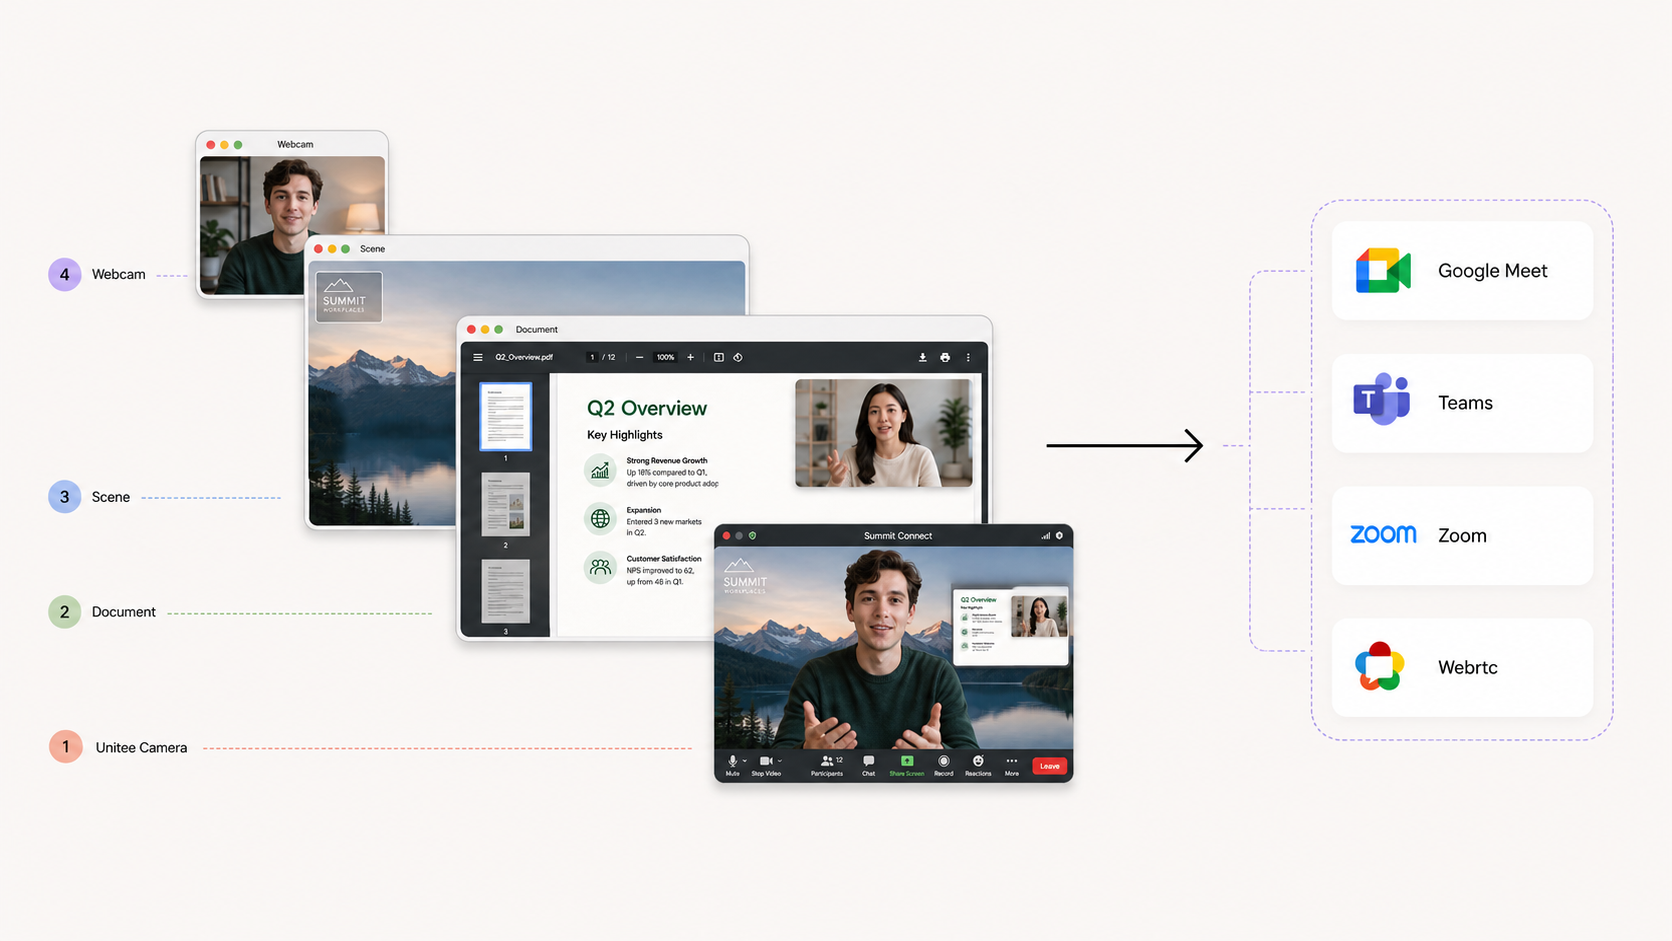Print the Q2_Overview.pdf document
This screenshot has height=941, width=1672.
[x=945, y=357]
